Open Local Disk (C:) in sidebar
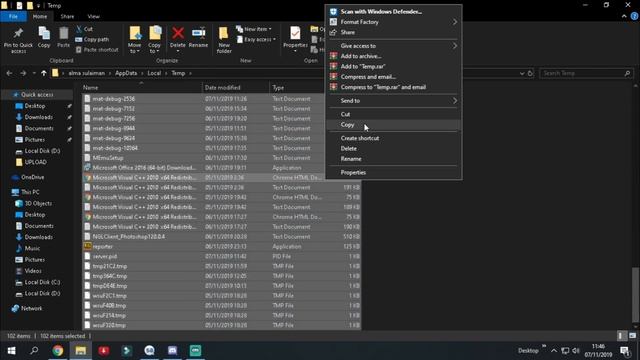The height and width of the screenshot is (360, 640). tap(42, 282)
